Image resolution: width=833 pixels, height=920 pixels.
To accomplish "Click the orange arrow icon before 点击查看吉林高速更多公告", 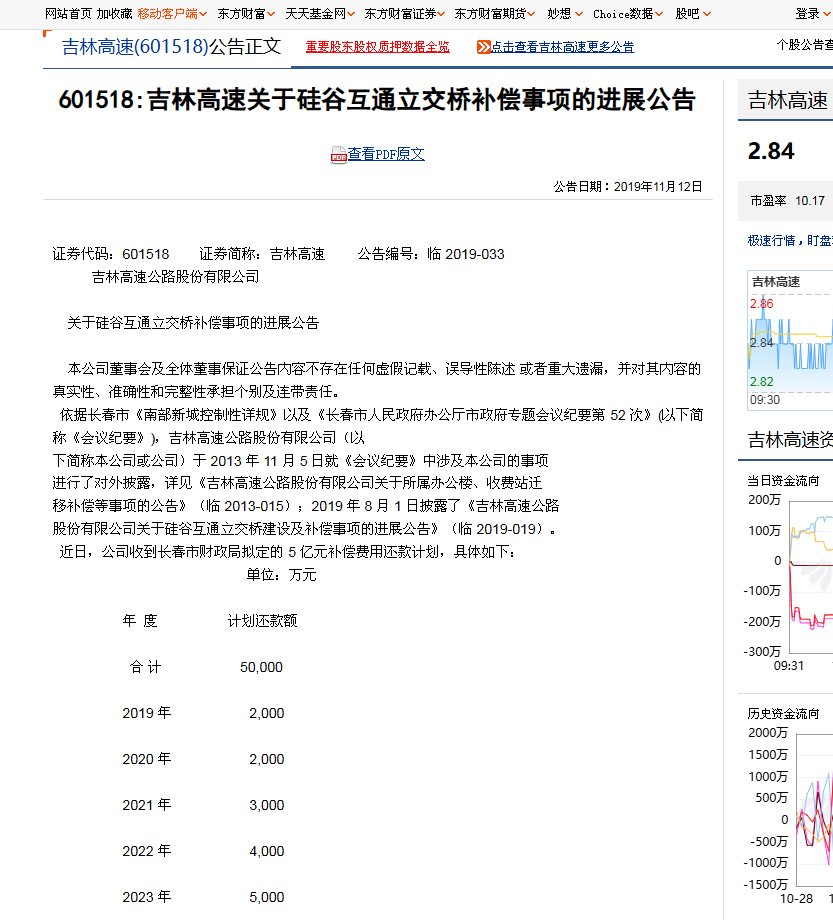I will [483, 47].
